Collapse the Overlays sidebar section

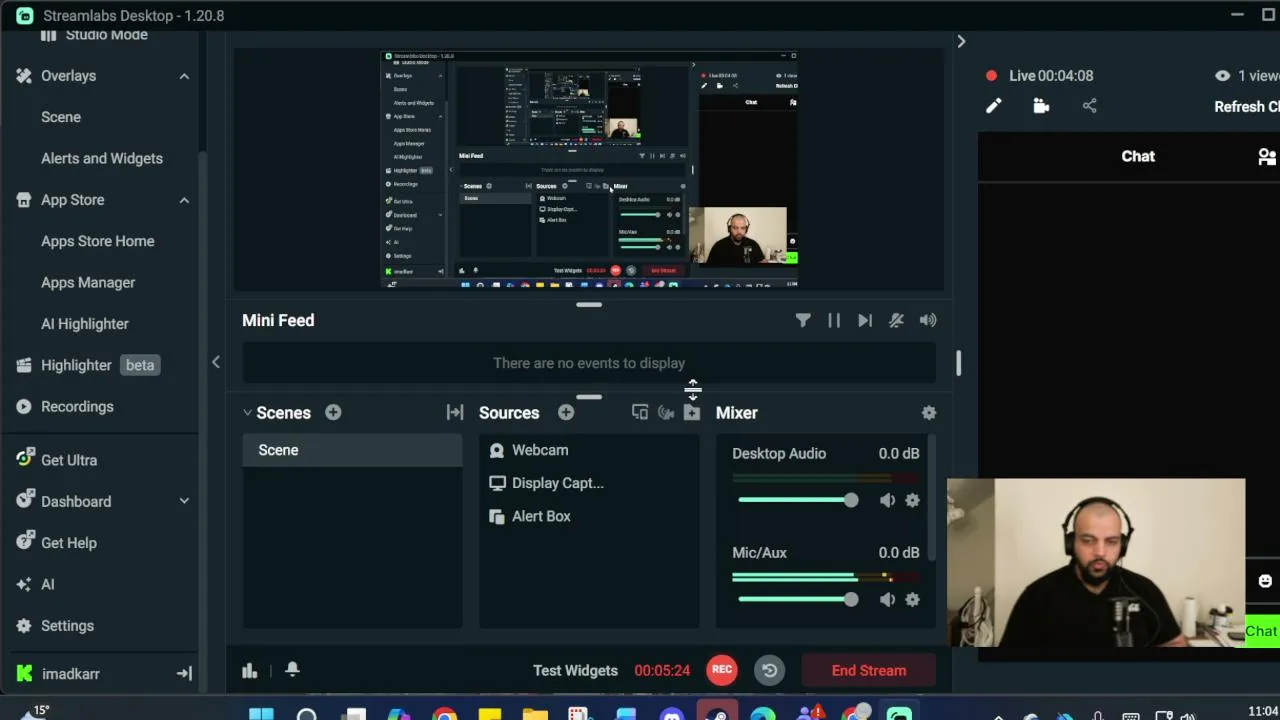pos(184,76)
